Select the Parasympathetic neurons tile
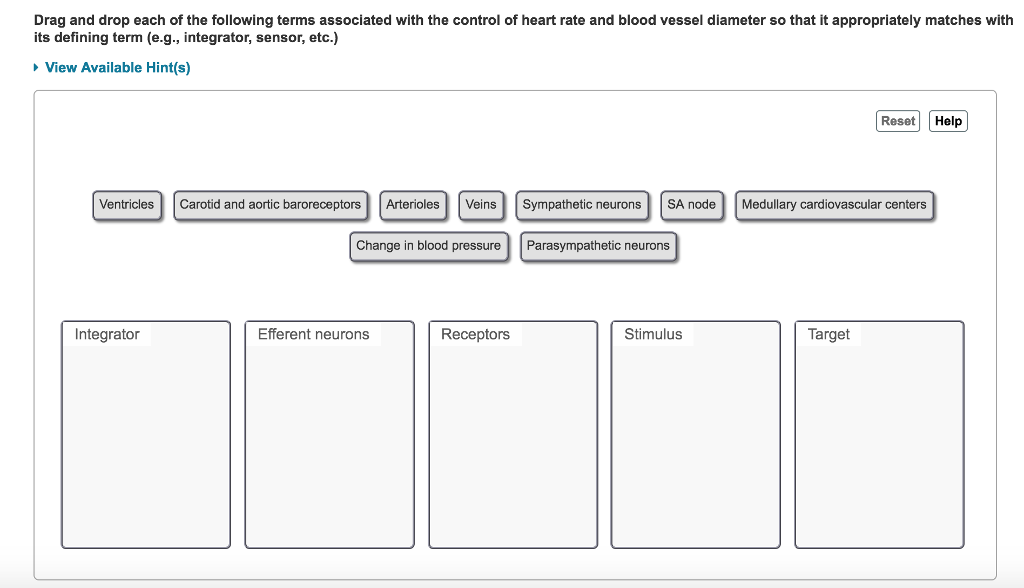The height and width of the screenshot is (588, 1024). coord(598,246)
